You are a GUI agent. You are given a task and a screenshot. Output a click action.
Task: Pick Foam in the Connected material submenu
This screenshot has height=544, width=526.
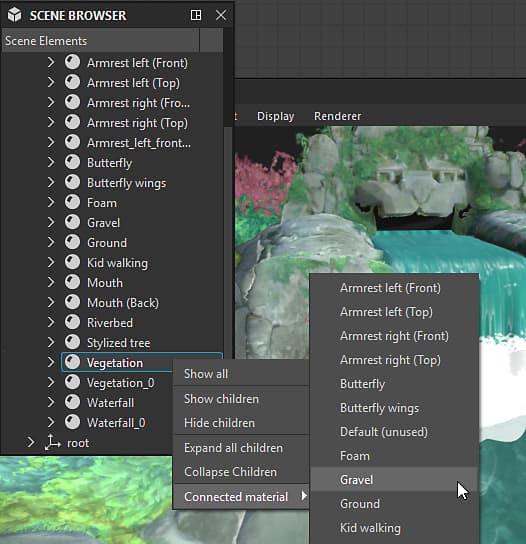pos(394,456)
